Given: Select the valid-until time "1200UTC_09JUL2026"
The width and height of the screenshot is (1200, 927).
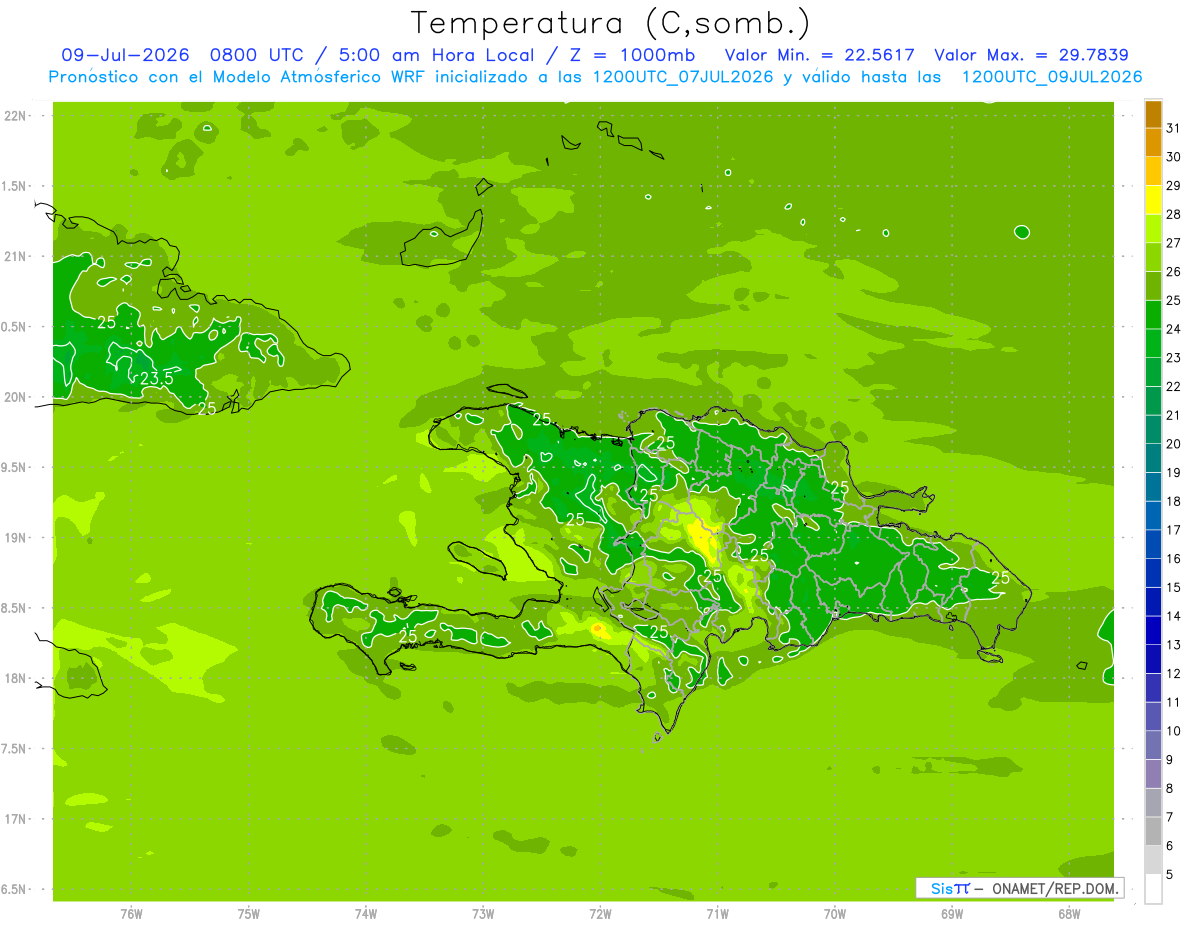Looking at the screenshot, I should pos(1052,77).
